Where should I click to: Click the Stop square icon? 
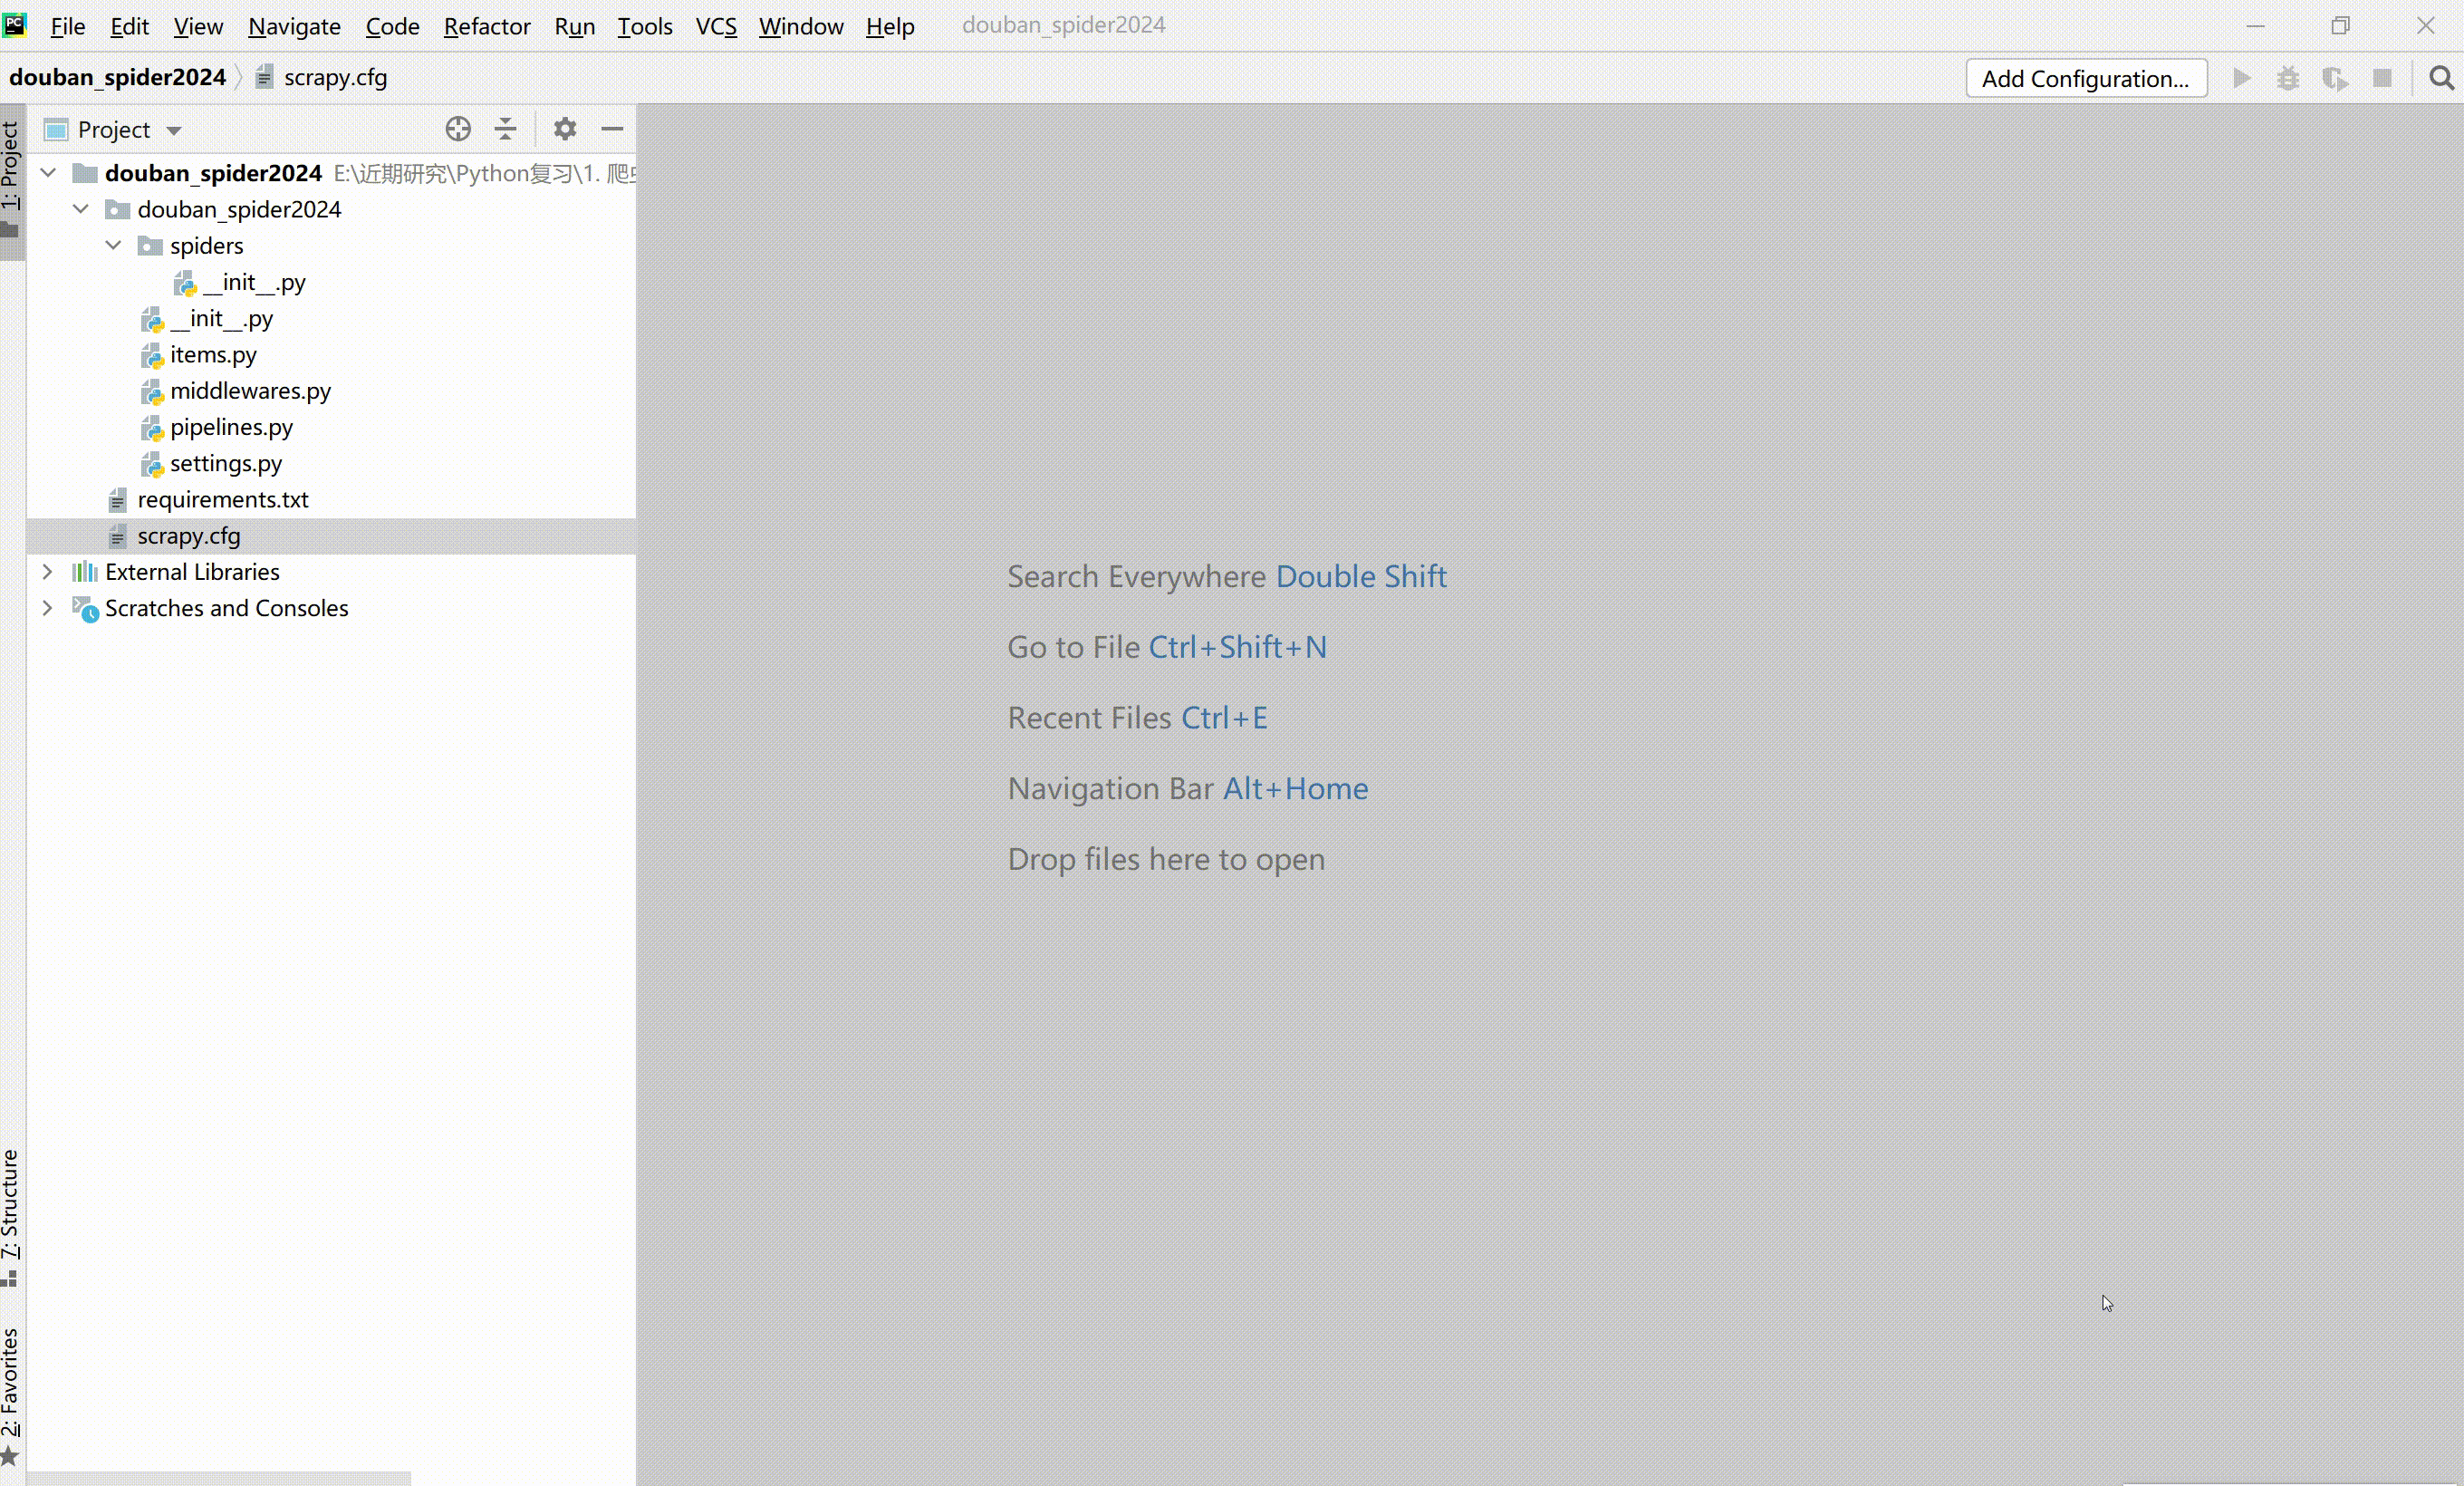click(x=2382, y=78)
